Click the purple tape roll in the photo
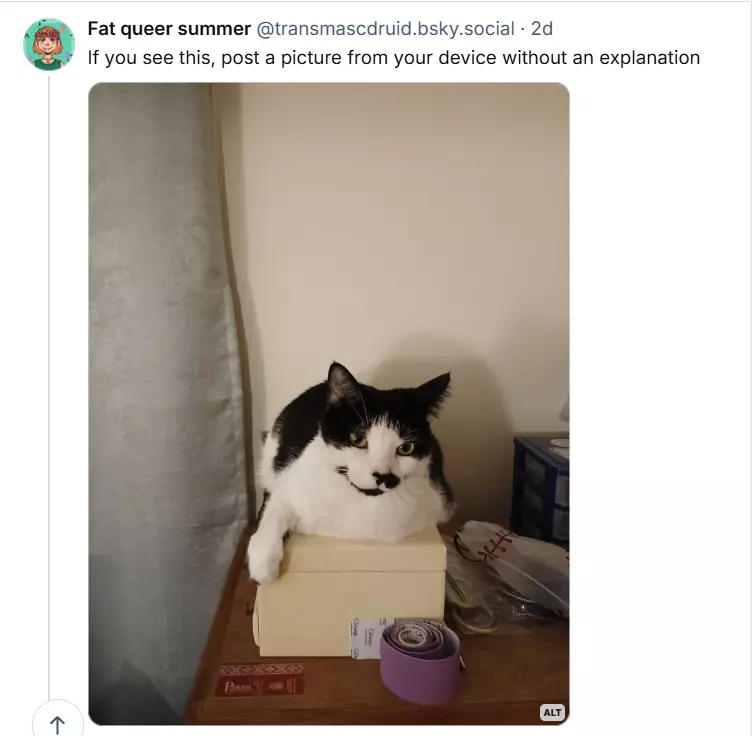Screen dimensions: 752x736 click(x=421, y=662)
